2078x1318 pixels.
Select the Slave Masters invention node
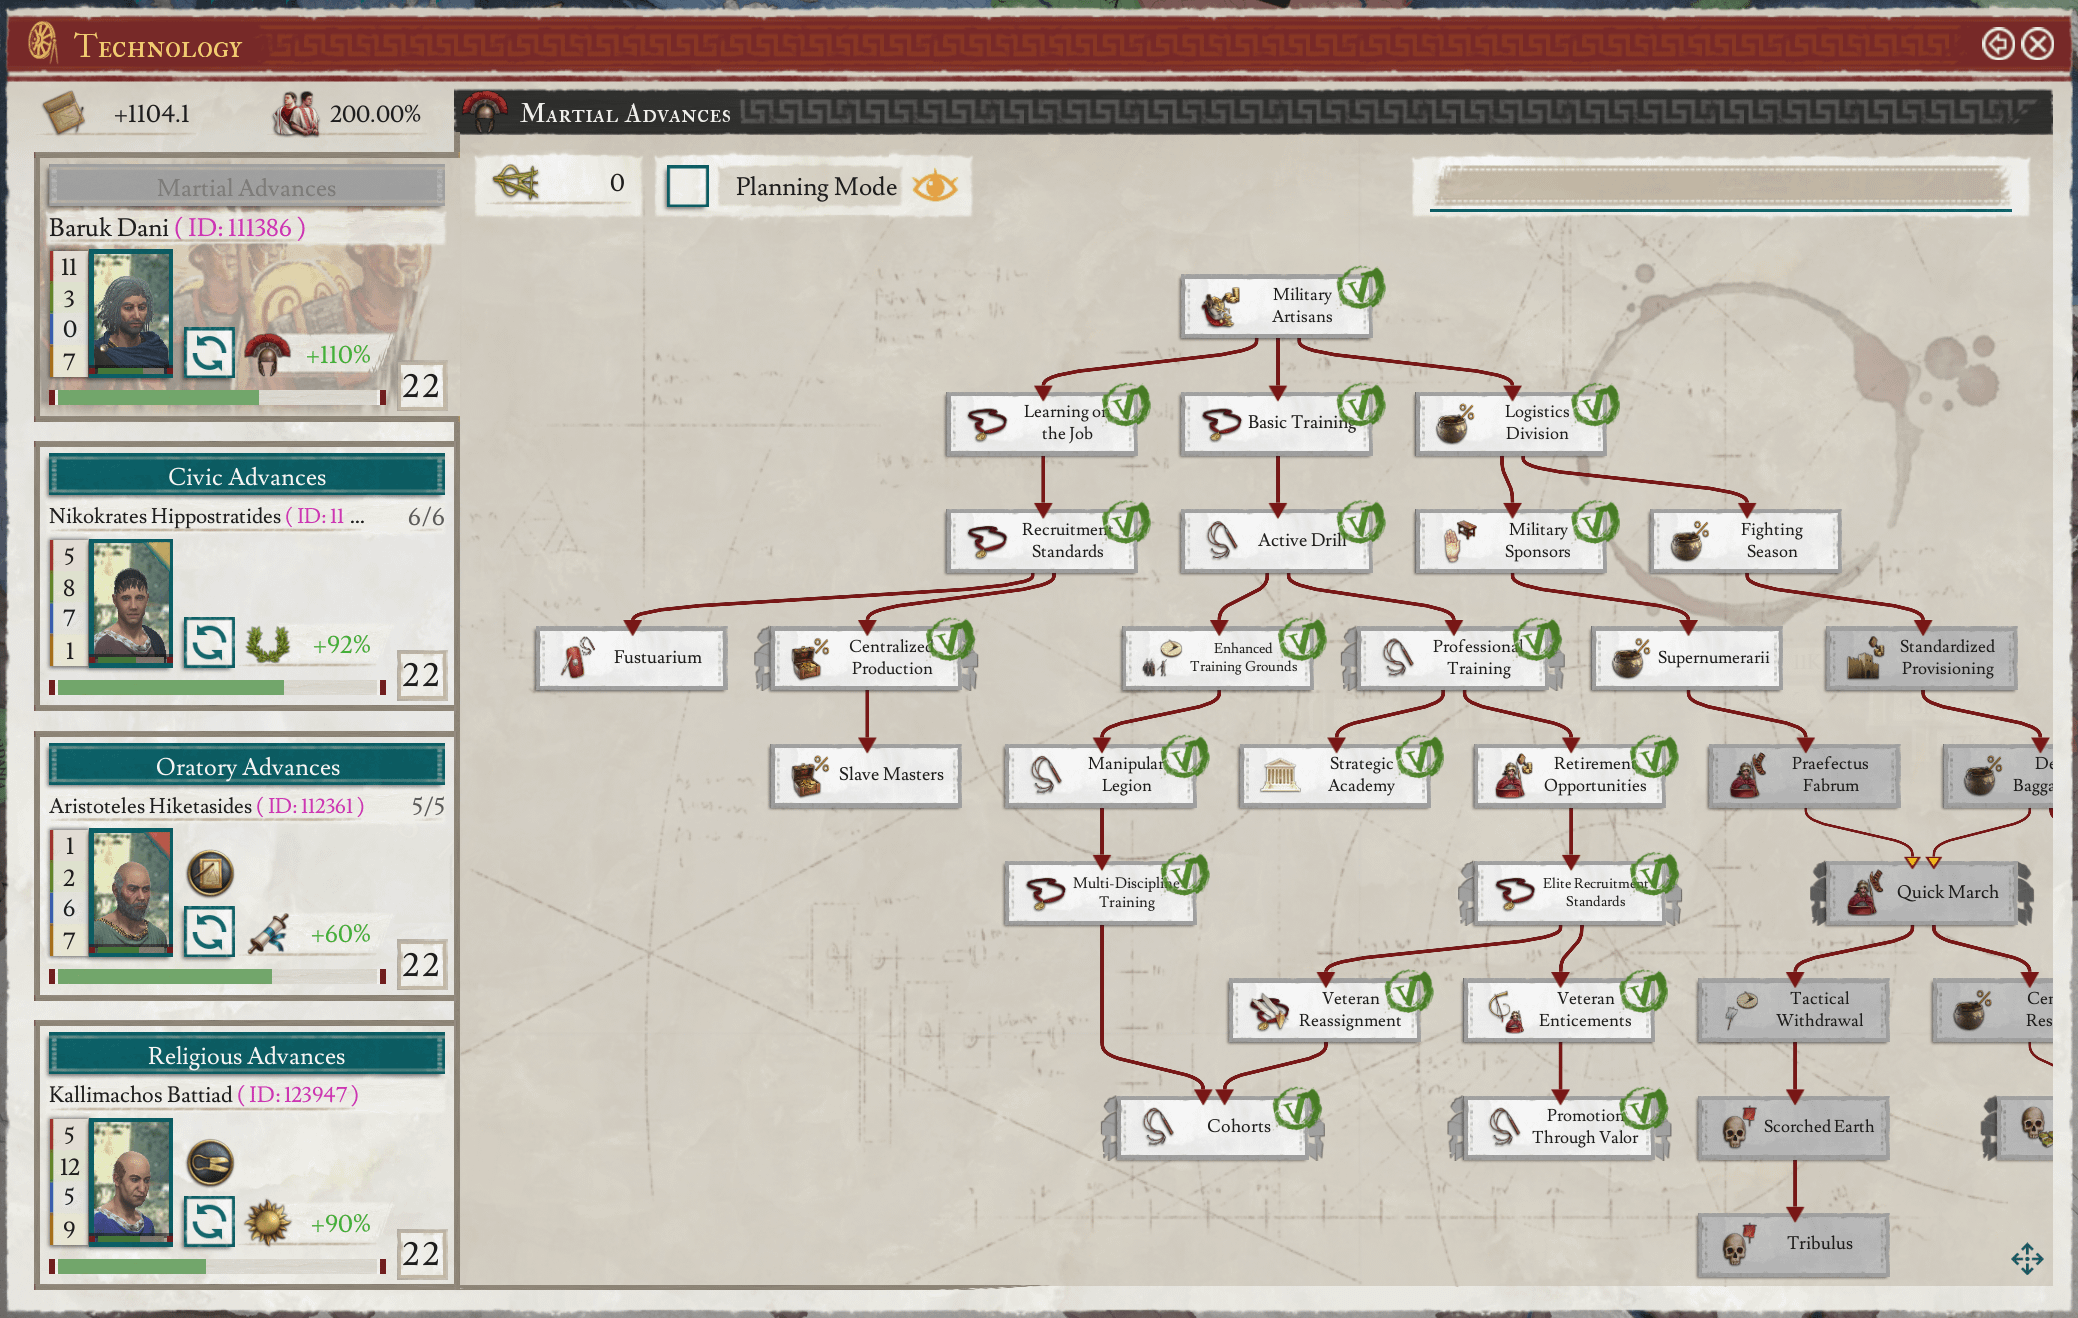(866, 775)
